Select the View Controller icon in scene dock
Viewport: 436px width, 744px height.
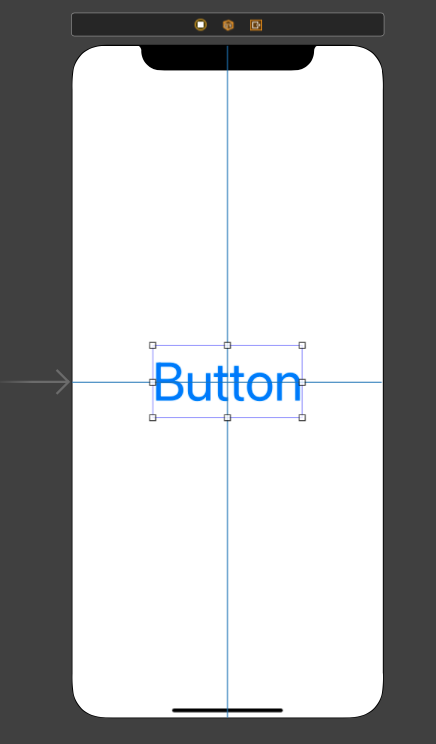click(x=201, y=25)
